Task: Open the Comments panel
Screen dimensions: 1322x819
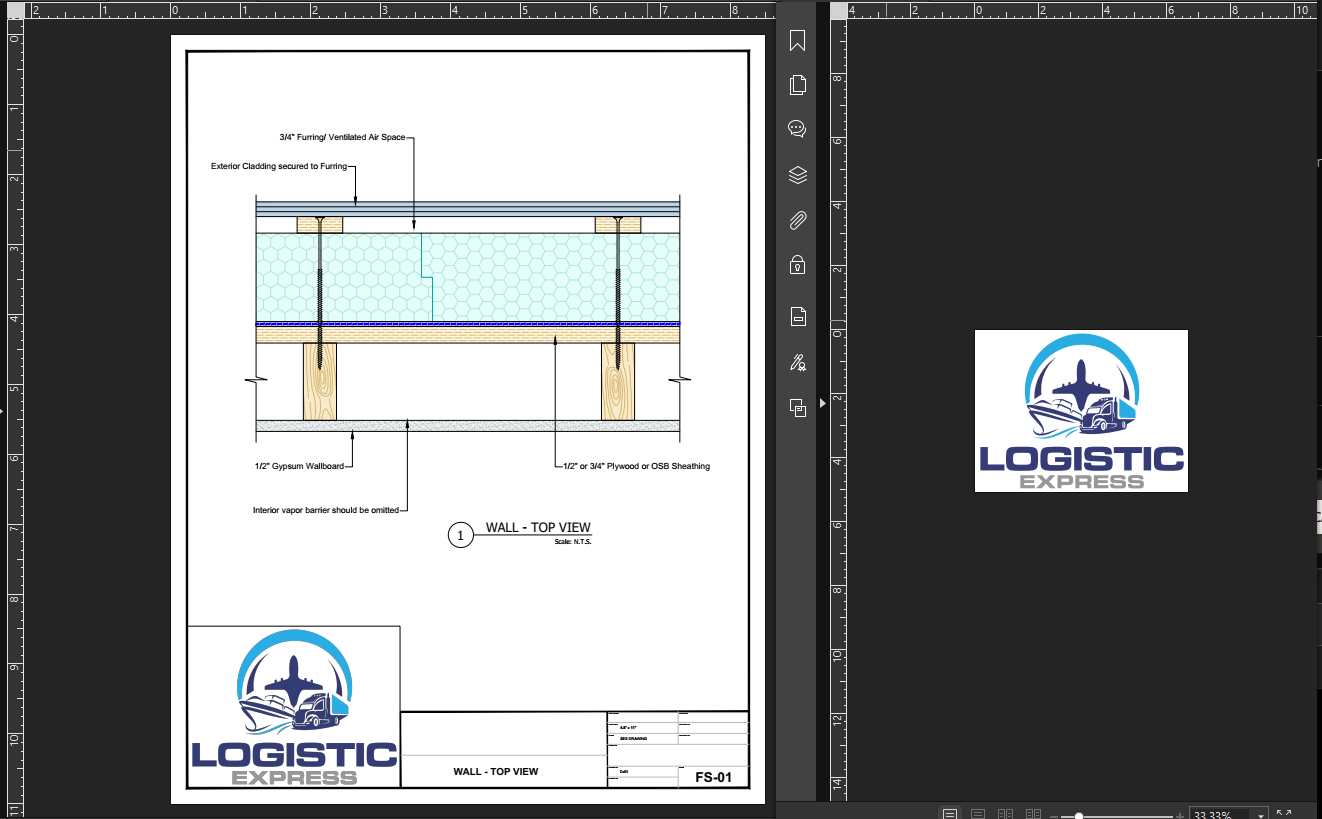Action: coord(797,129)
